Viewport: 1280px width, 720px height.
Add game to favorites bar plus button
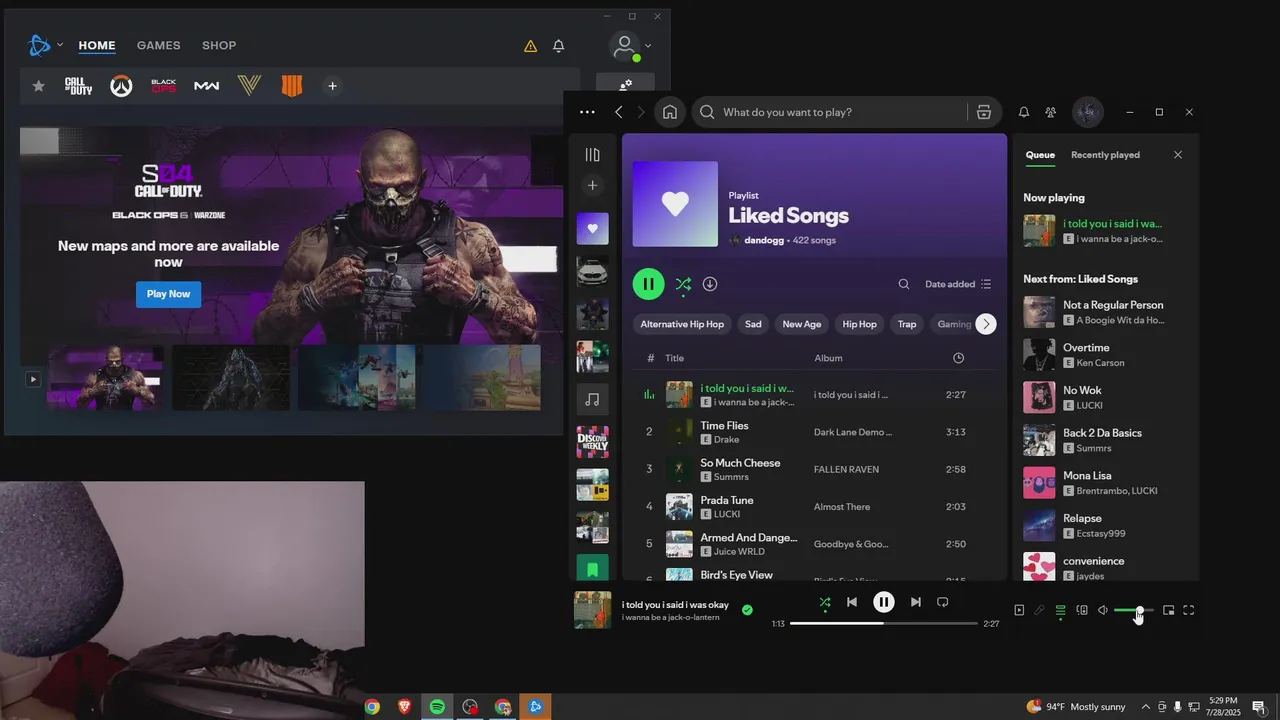point(332,86)
